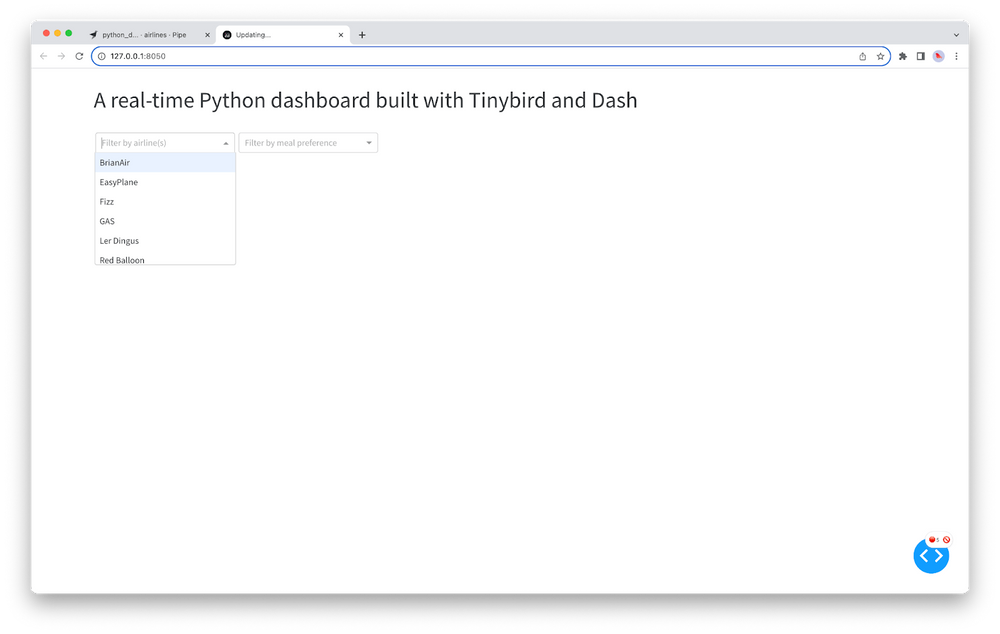This screenshot has width=1000, height=634.
Task: Expand the meal preference dropdown
Action: tap(369, 143)
